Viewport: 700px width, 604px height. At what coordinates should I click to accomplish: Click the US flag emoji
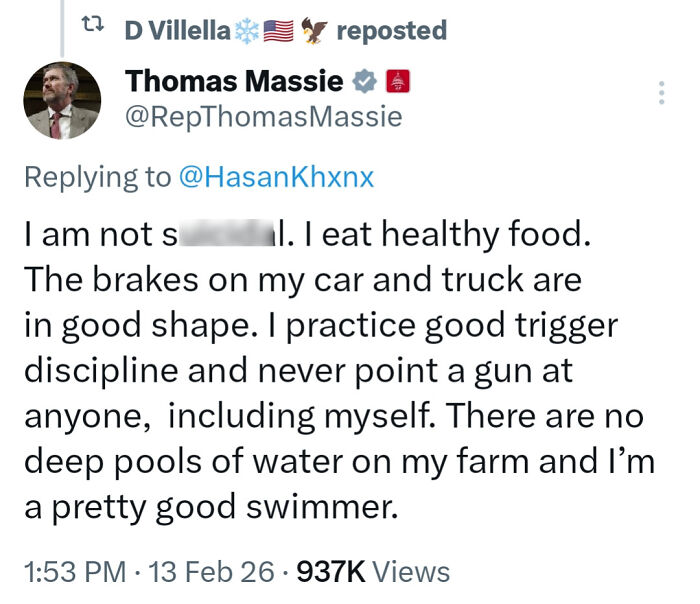[x=276, y=31]
